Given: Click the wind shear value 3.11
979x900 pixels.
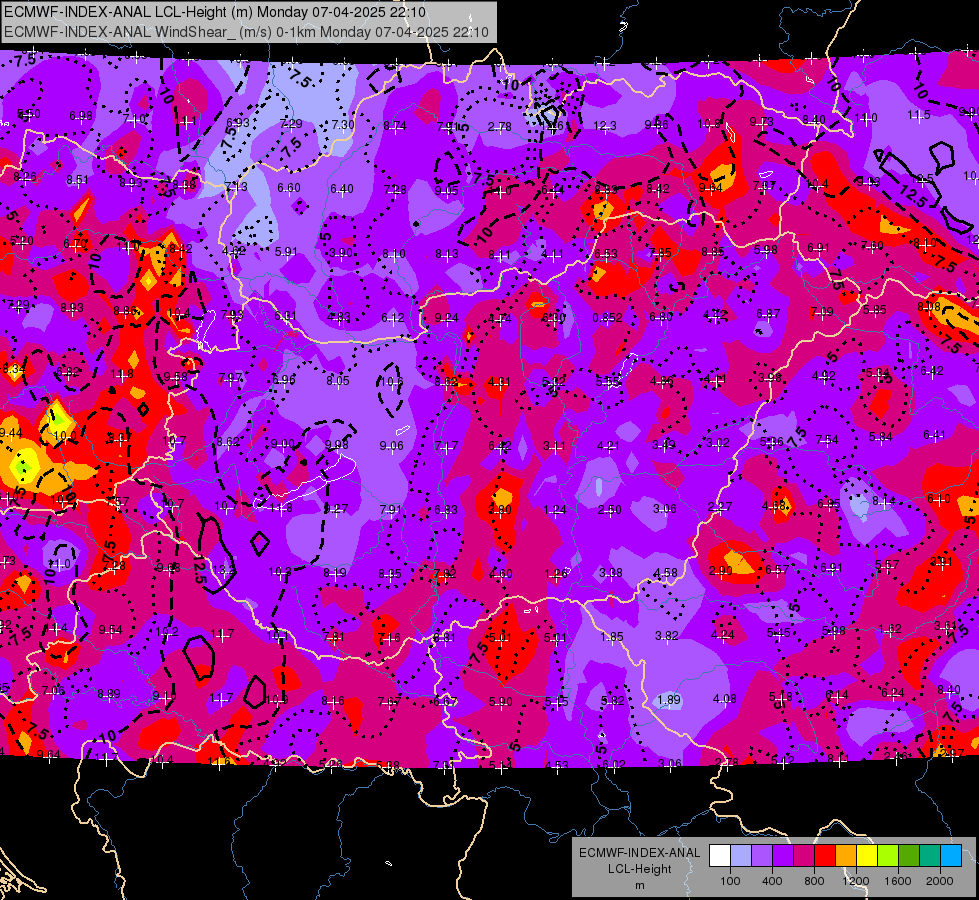Looking at the screenshot, I should point(554,446).
